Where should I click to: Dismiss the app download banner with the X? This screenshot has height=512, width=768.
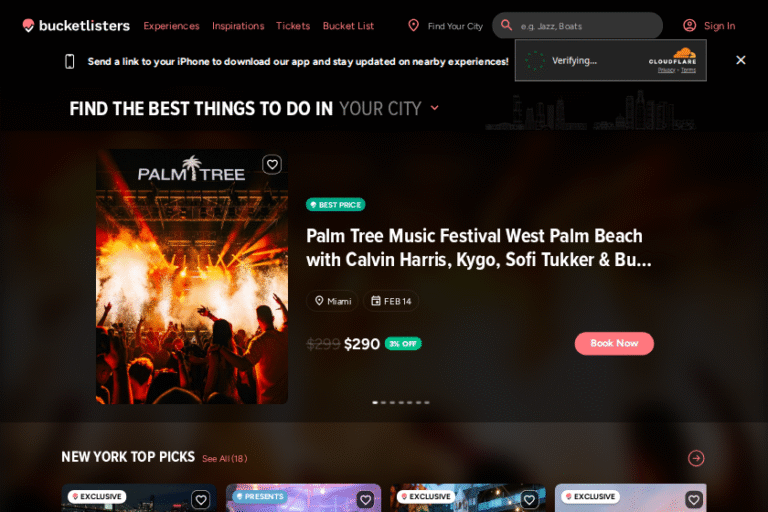point(741,60)
